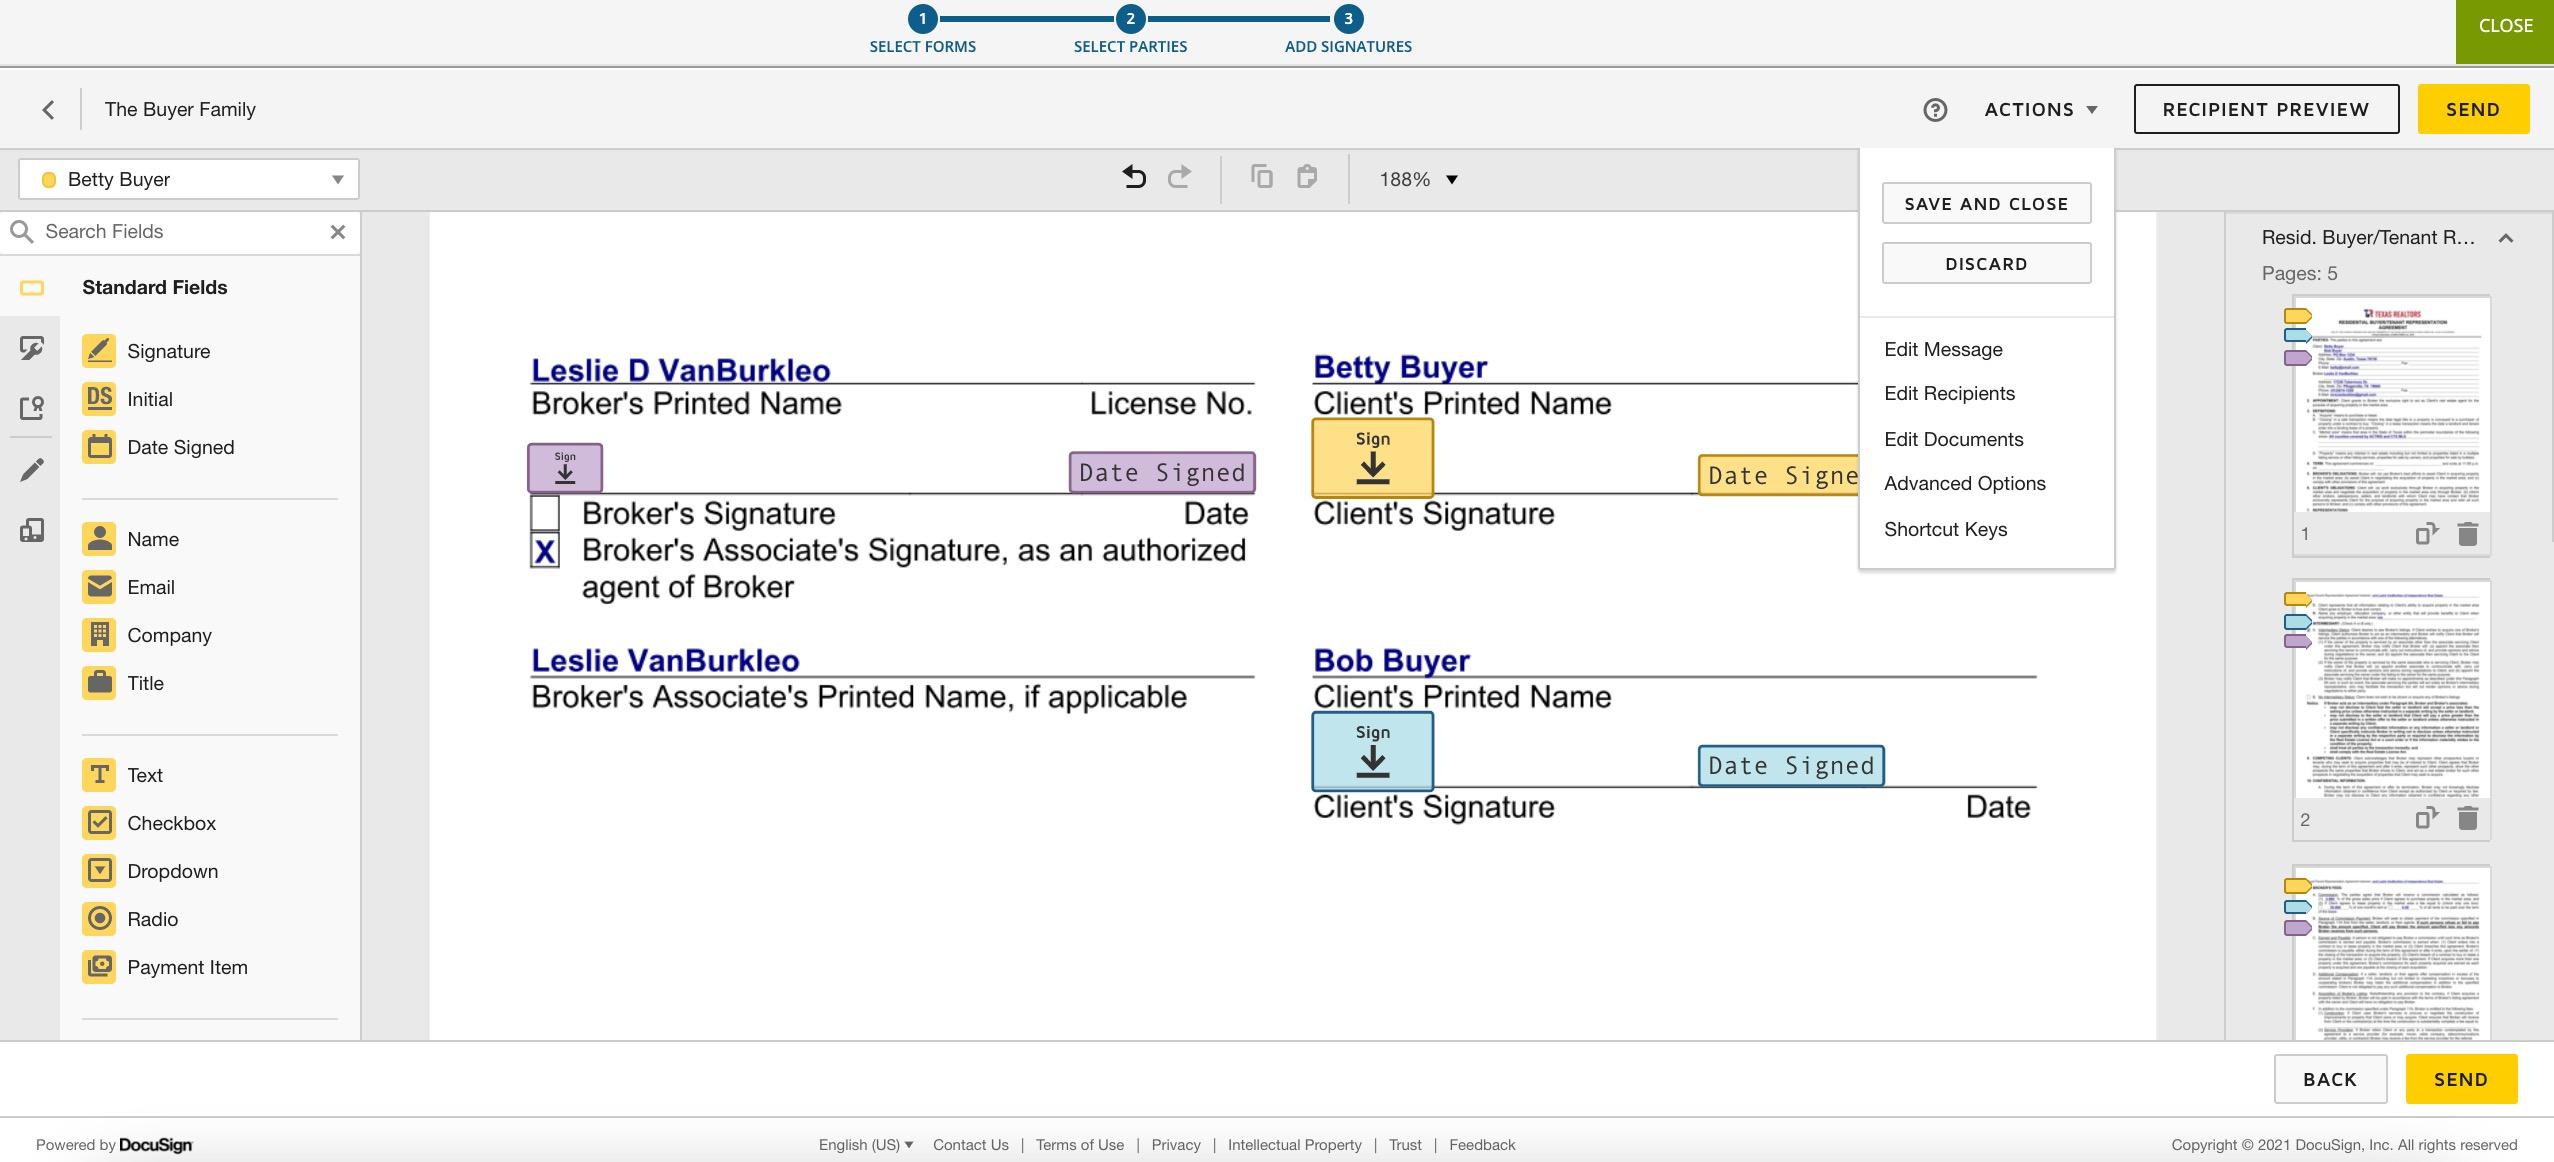
Task: Delete page 1 with trash icon
Action: coord(2467,534)
